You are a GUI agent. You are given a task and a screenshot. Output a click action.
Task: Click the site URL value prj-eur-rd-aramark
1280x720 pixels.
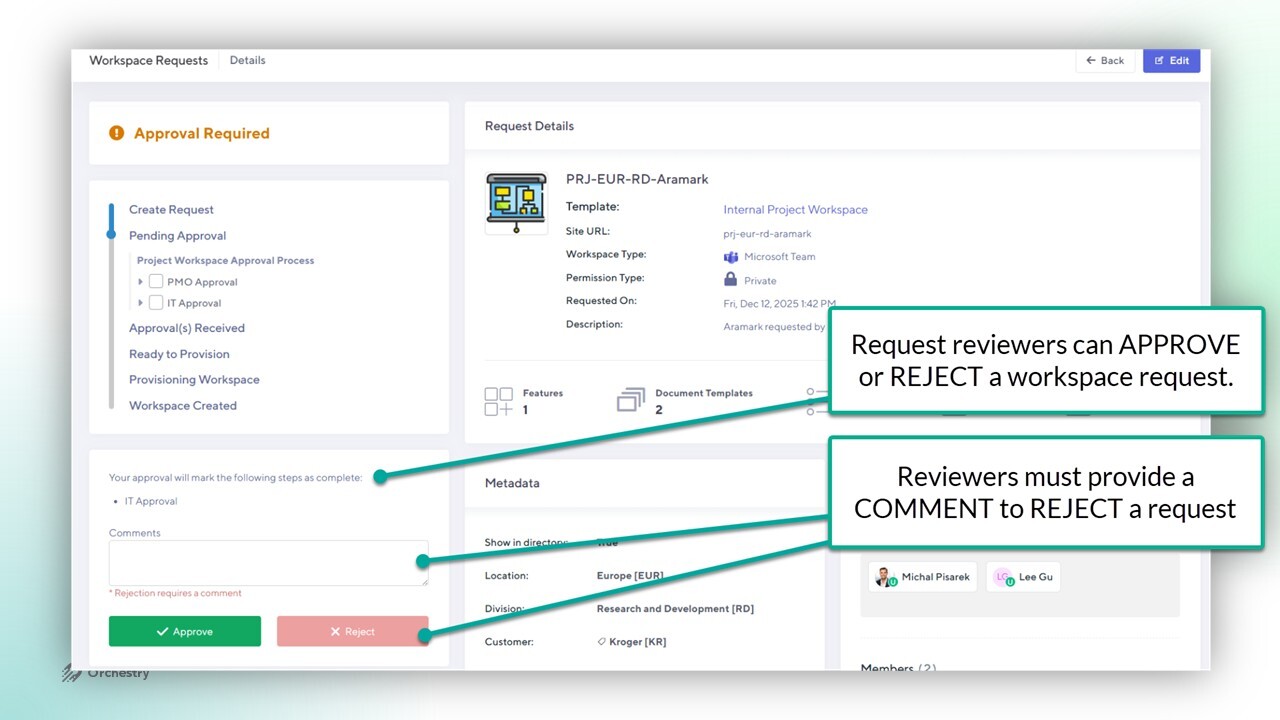(x=767, y=234)
